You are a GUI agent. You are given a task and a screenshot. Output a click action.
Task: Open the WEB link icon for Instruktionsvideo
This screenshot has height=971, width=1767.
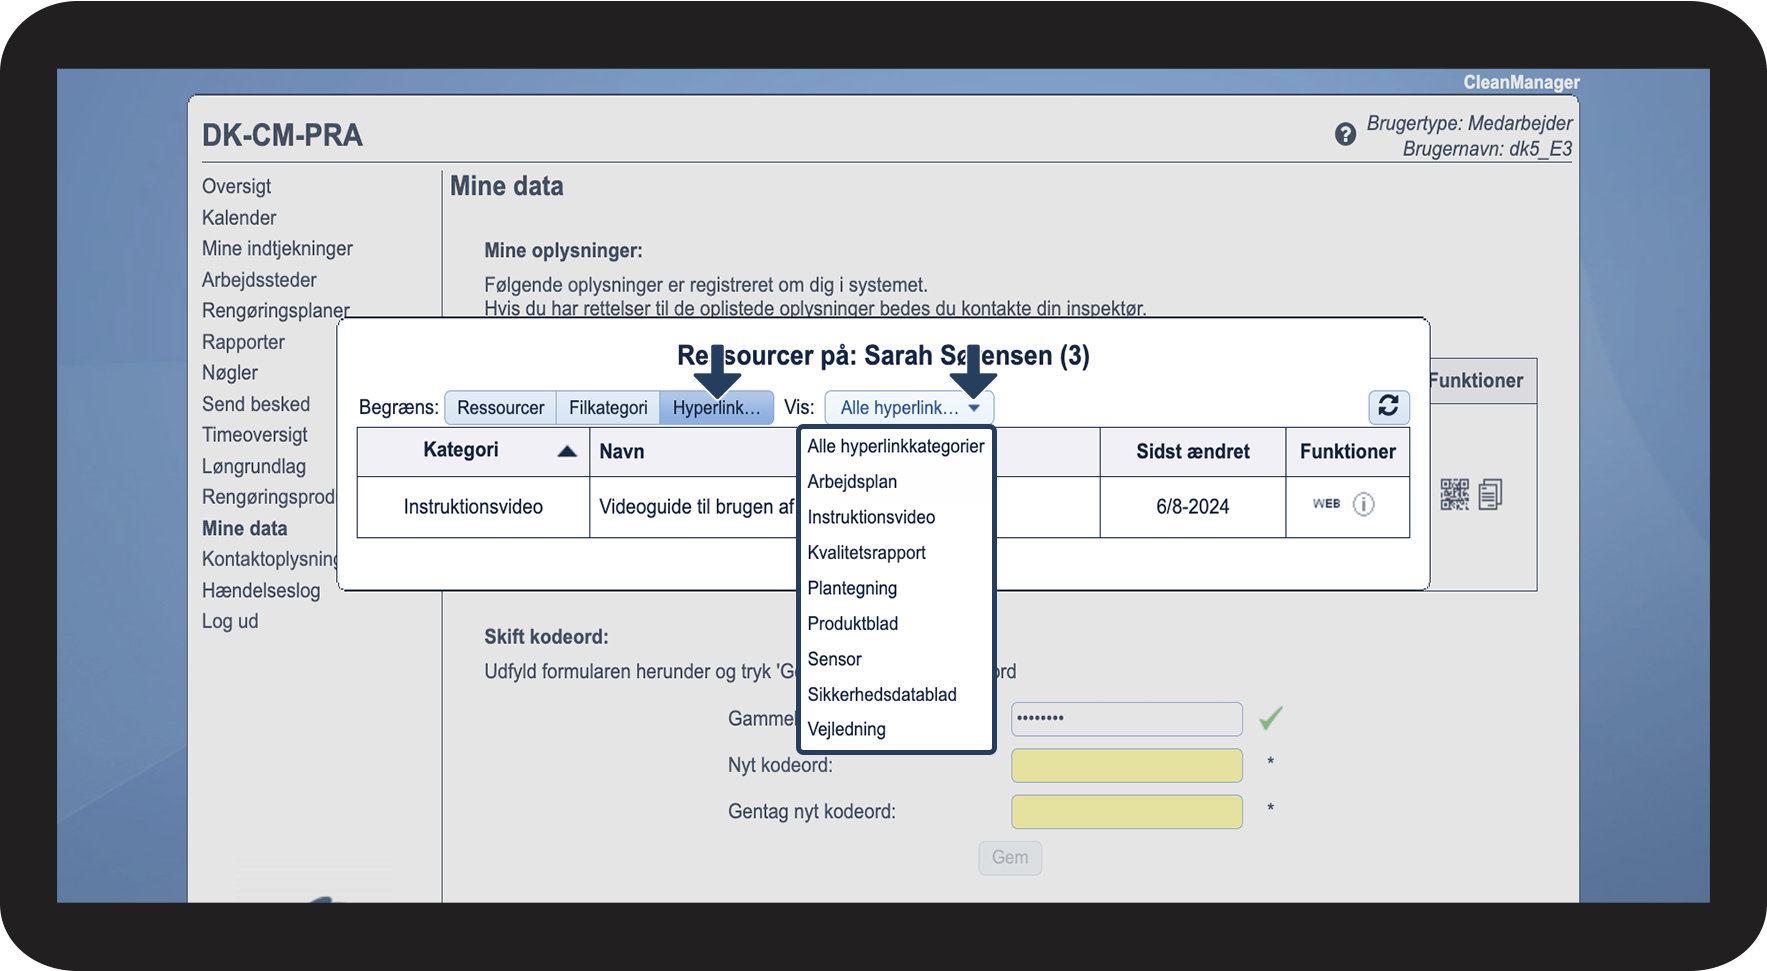pos(1326,504)
